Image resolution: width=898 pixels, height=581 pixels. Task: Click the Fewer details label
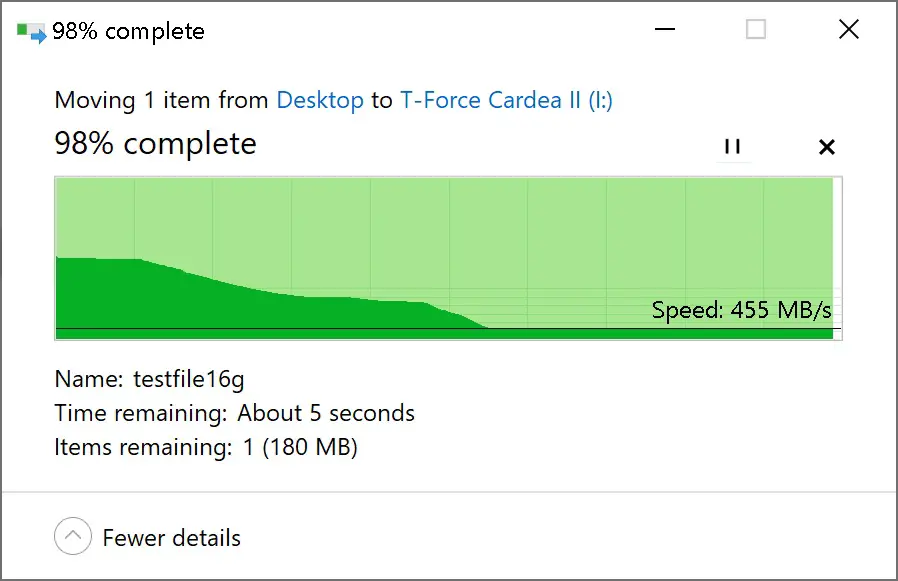point(171,539)
